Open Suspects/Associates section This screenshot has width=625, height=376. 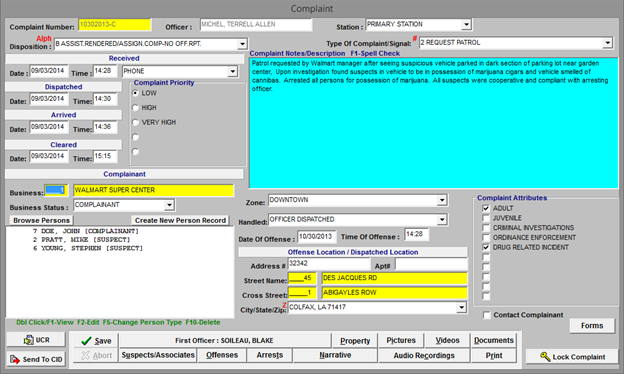pos(158,355)
